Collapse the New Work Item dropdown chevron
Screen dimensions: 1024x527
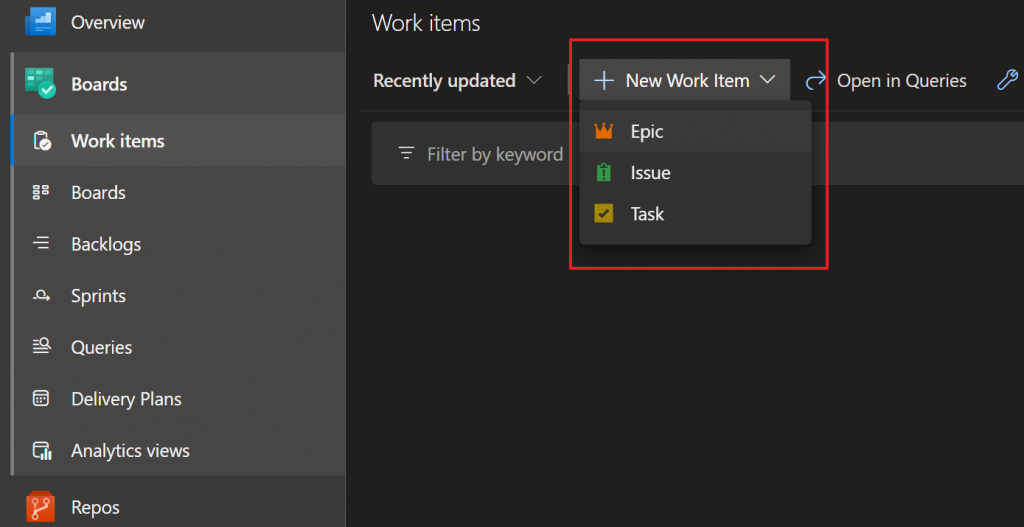click(768, 80)
